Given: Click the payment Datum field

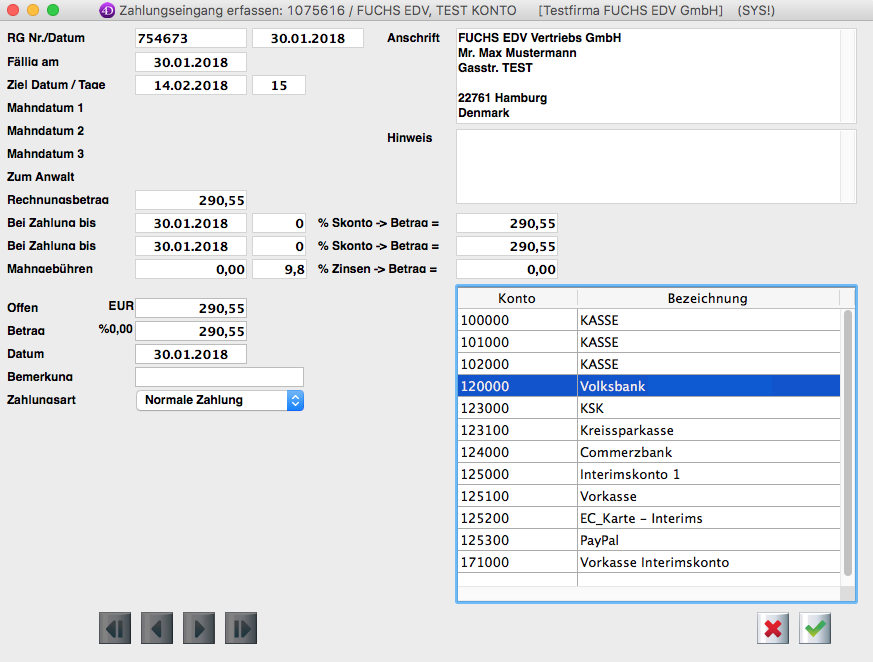Looking at the screenshot, I should tap(191, 354).
